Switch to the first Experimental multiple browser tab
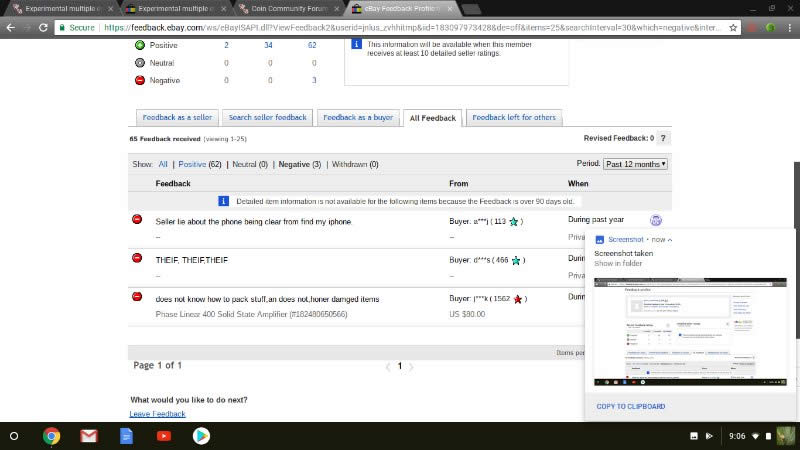 (61, 9)
